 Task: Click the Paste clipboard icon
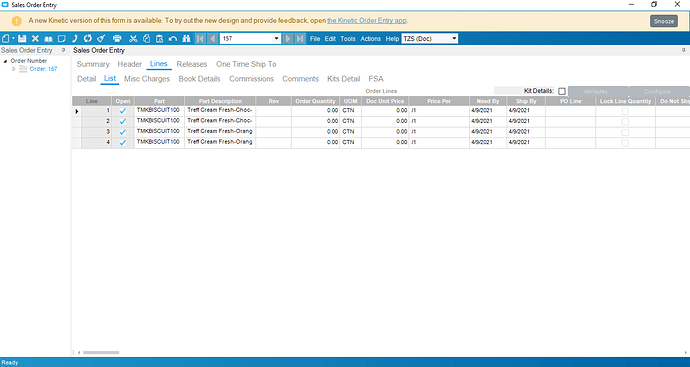click(x=159, y=39)
